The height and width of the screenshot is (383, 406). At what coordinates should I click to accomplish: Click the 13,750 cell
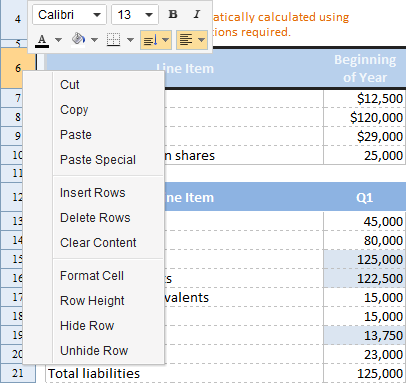[x=364, y=335]
